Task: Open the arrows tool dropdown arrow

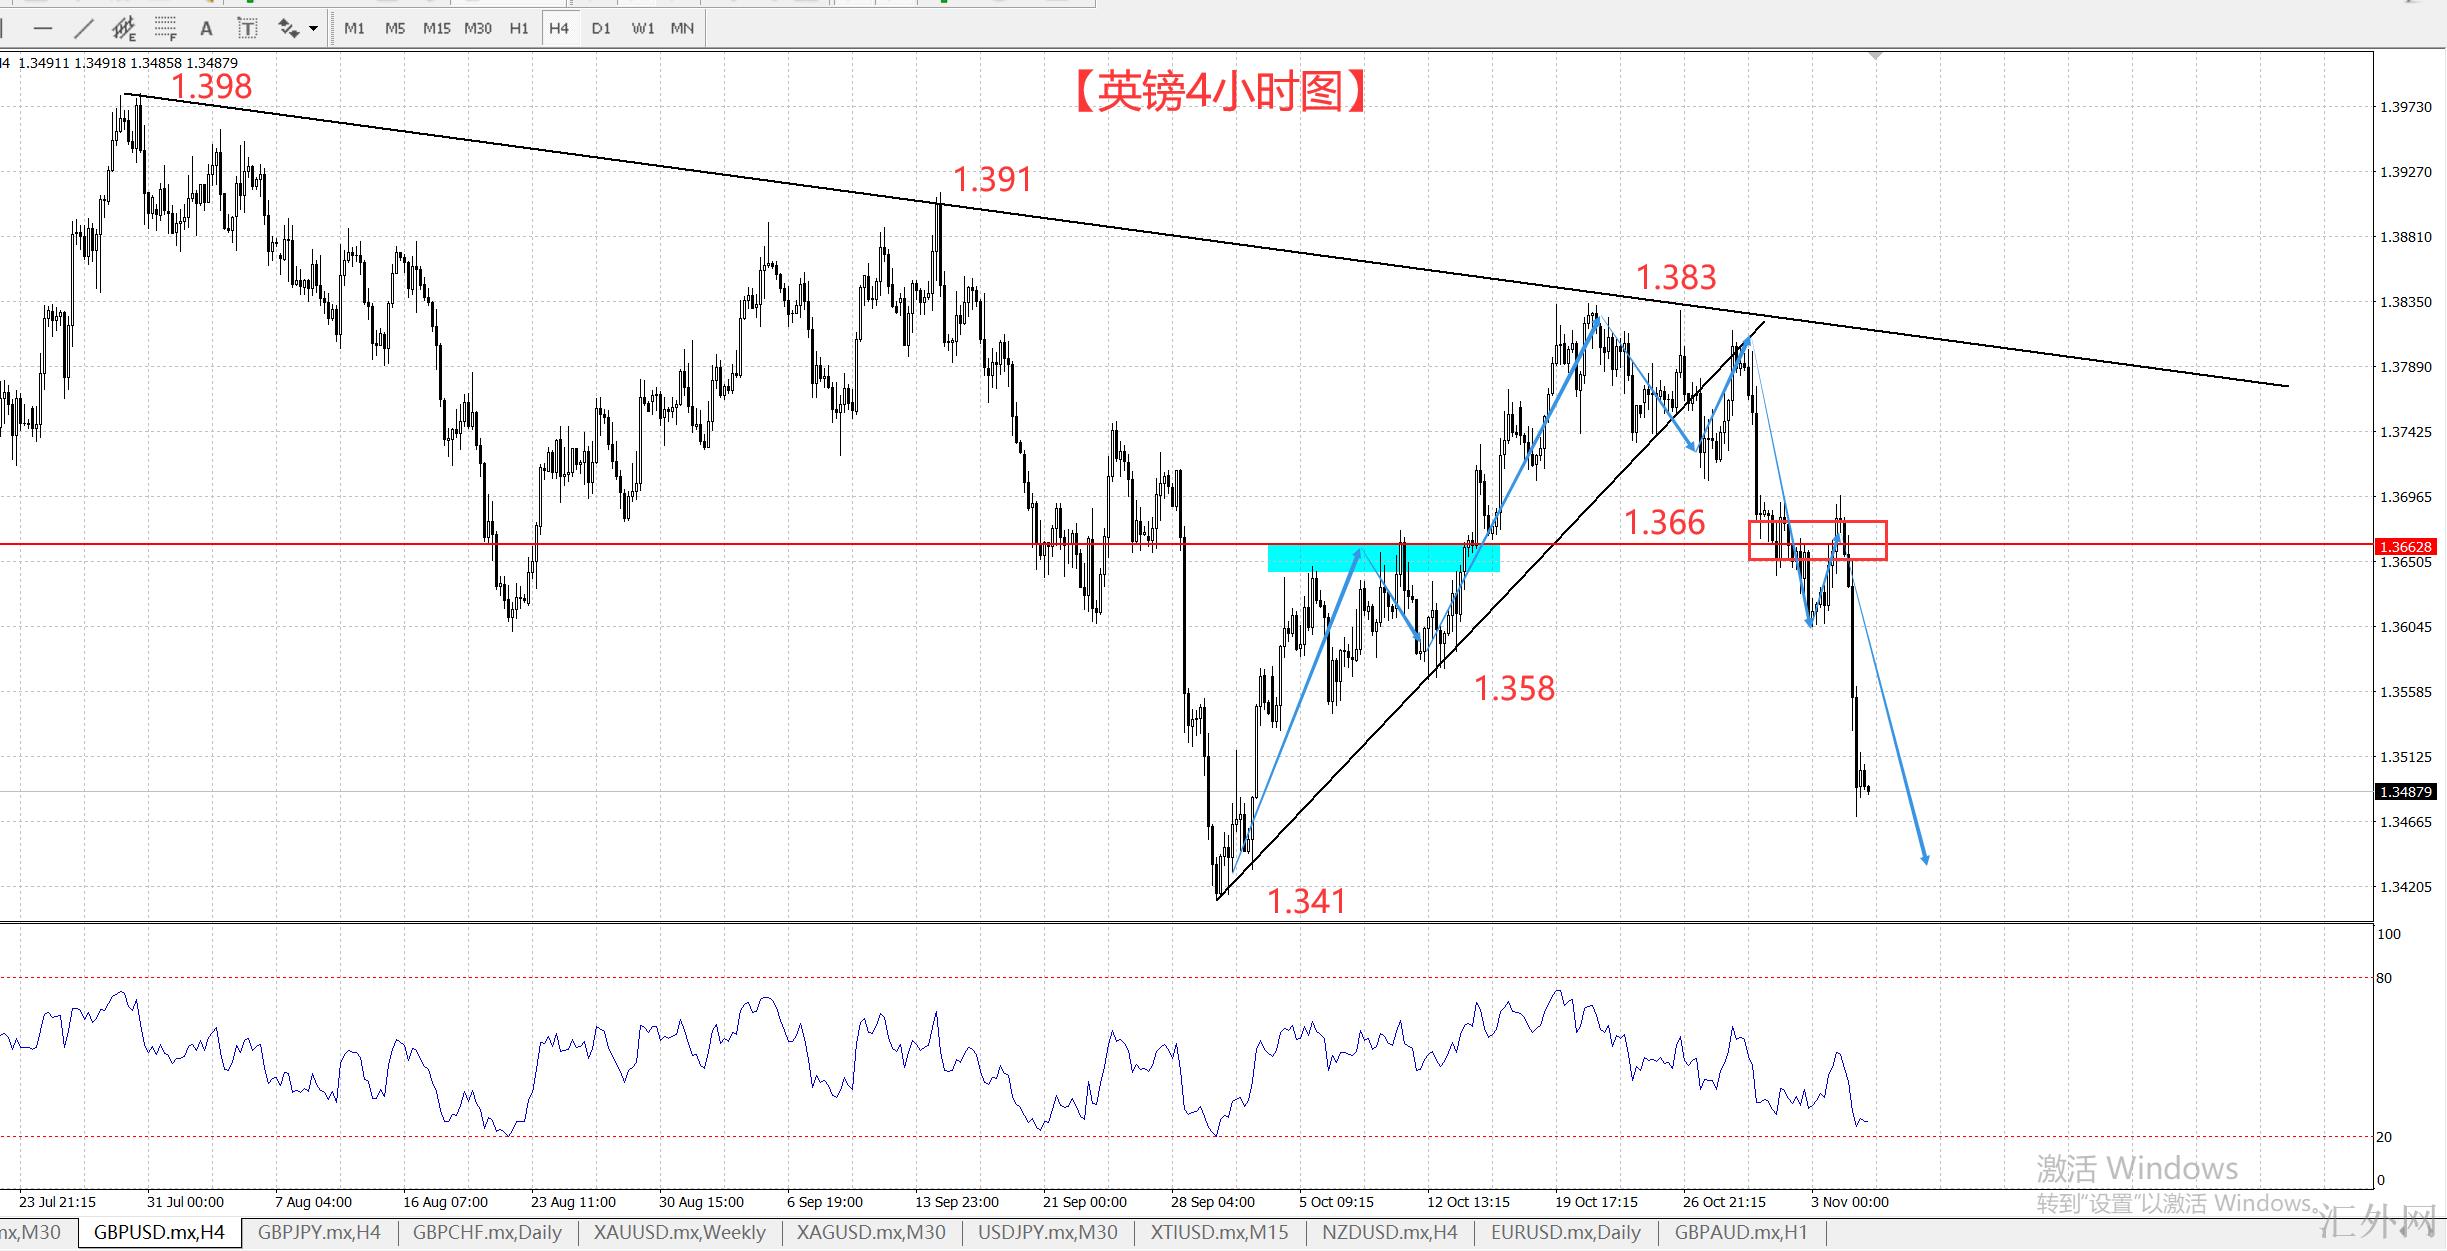Action: click(313, 29)
